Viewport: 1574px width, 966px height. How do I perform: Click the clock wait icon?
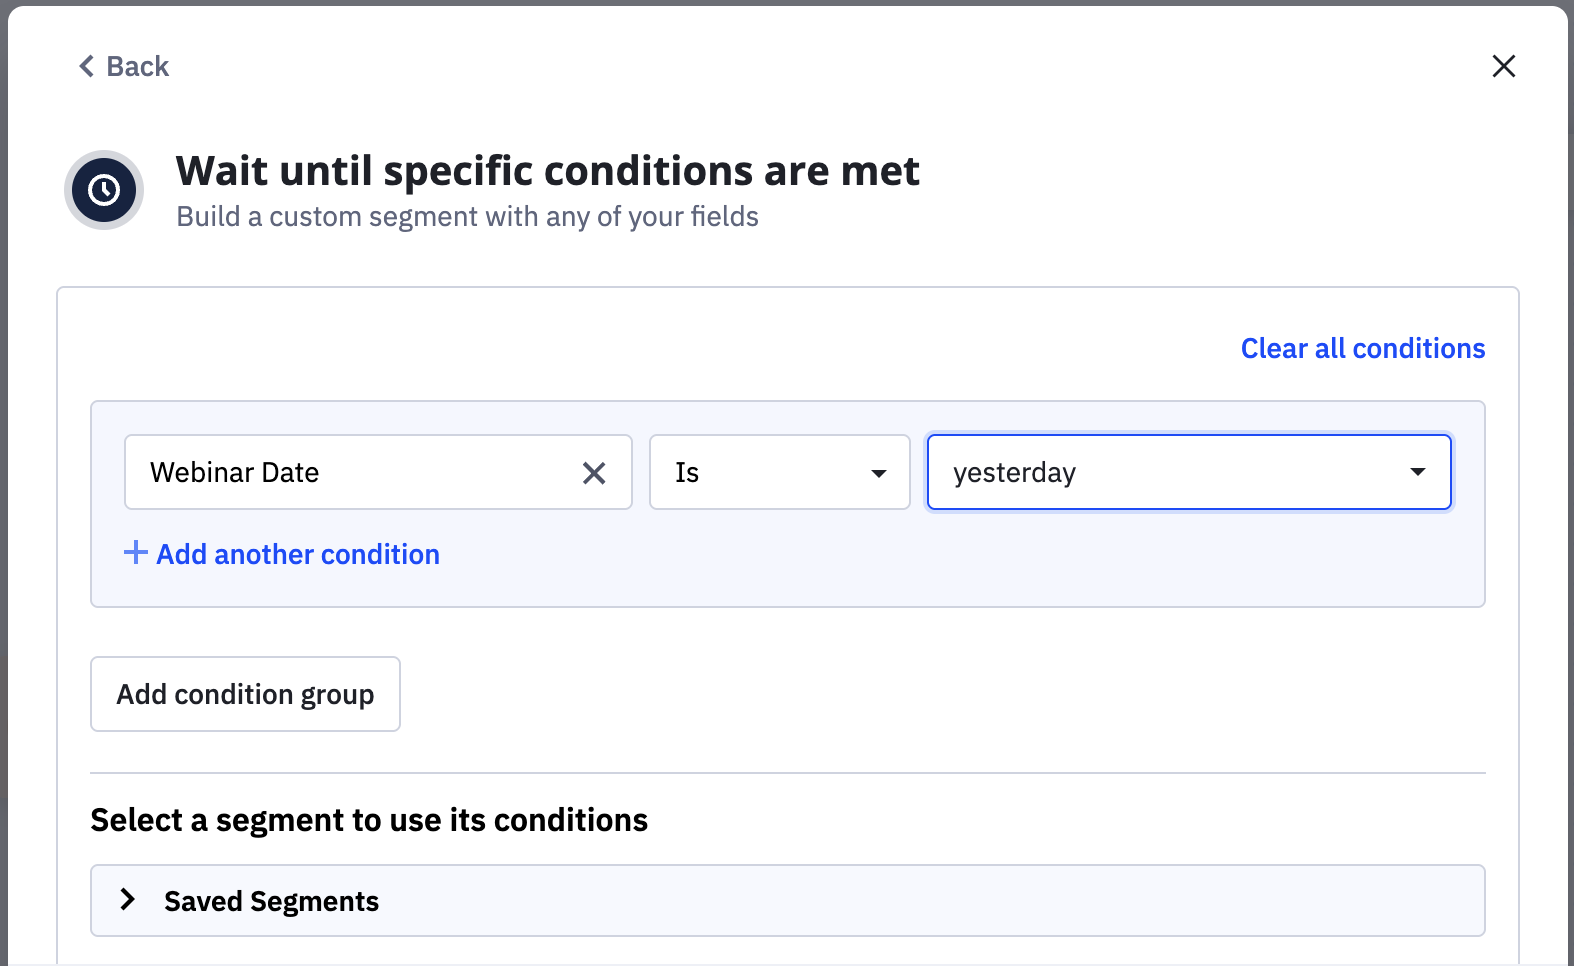pos(104,190)
